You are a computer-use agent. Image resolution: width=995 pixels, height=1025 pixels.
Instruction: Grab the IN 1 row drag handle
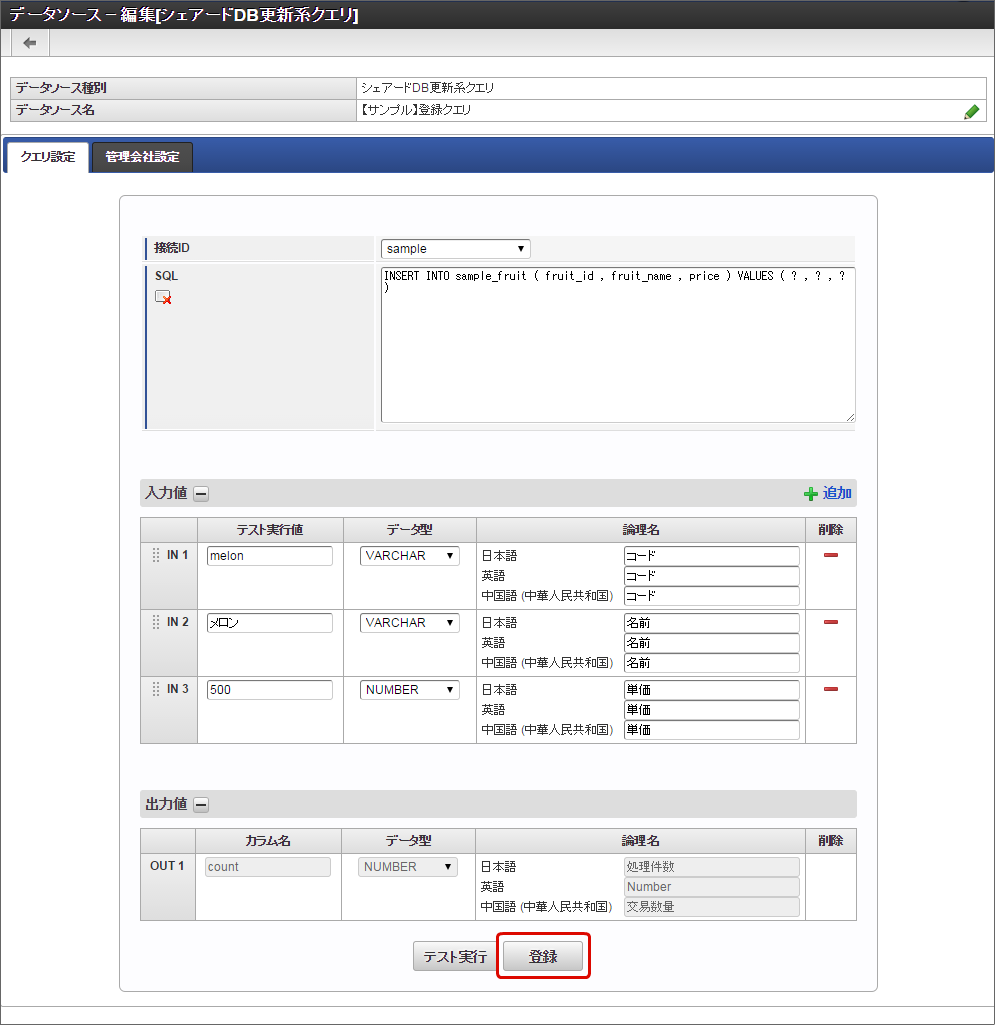156,555
